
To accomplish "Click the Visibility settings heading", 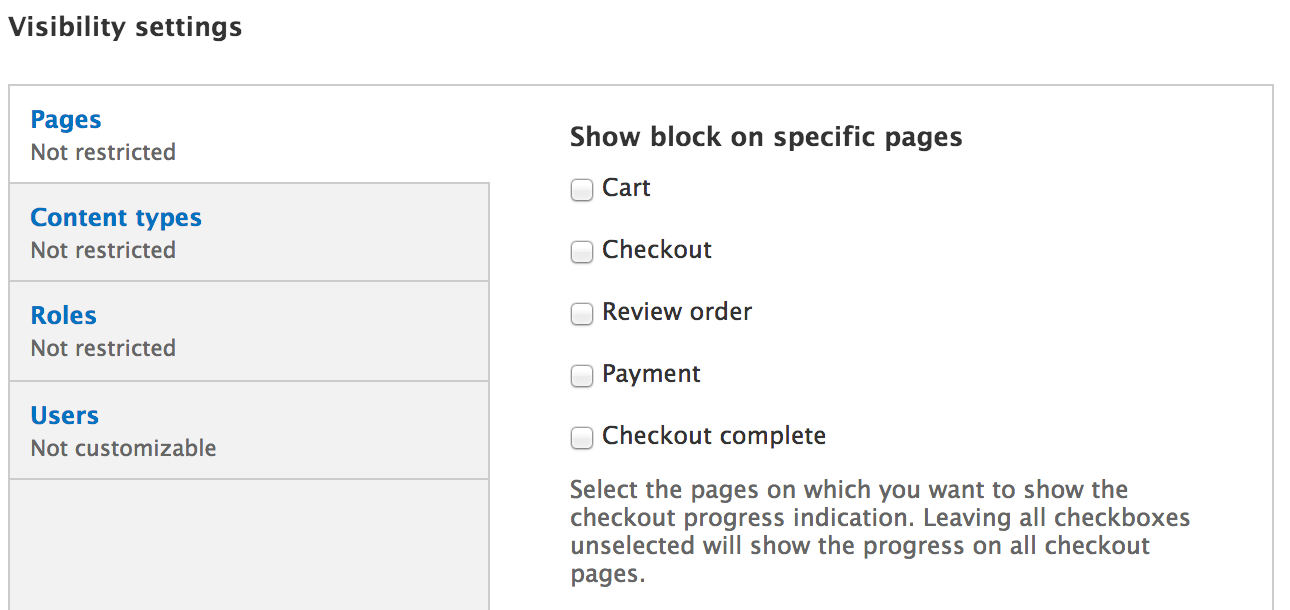I will [125, 27].
